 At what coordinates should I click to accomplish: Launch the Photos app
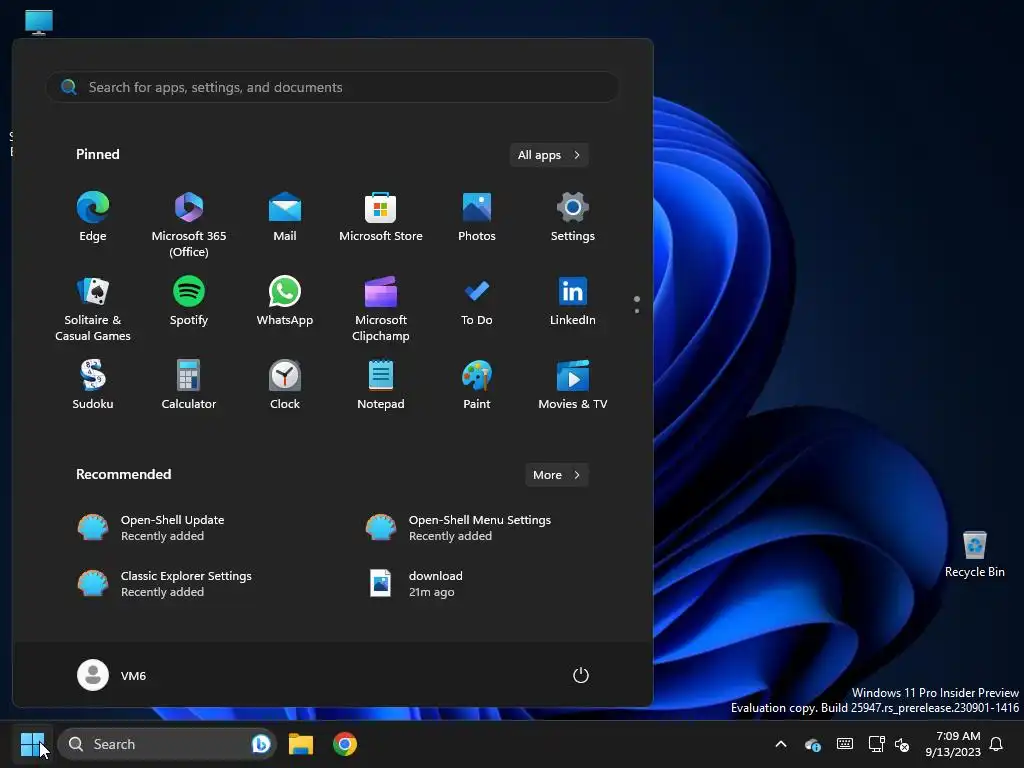point(477,217)
